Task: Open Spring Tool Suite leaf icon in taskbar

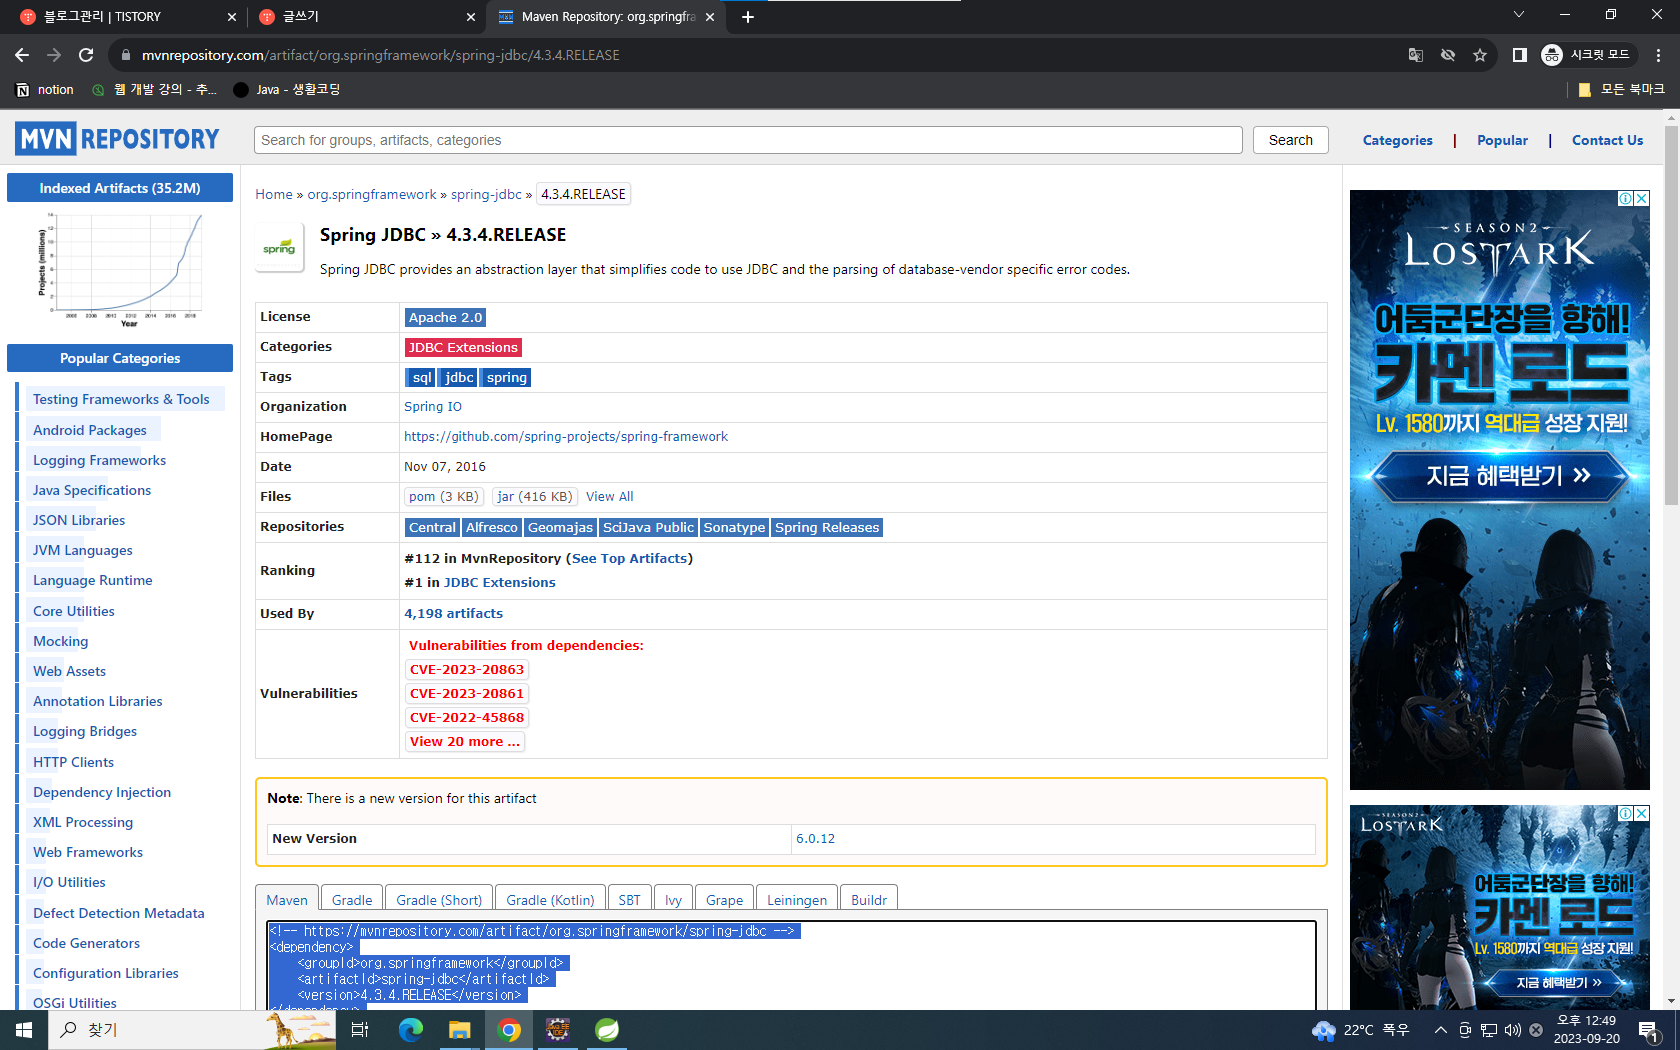Action: 607,1030
